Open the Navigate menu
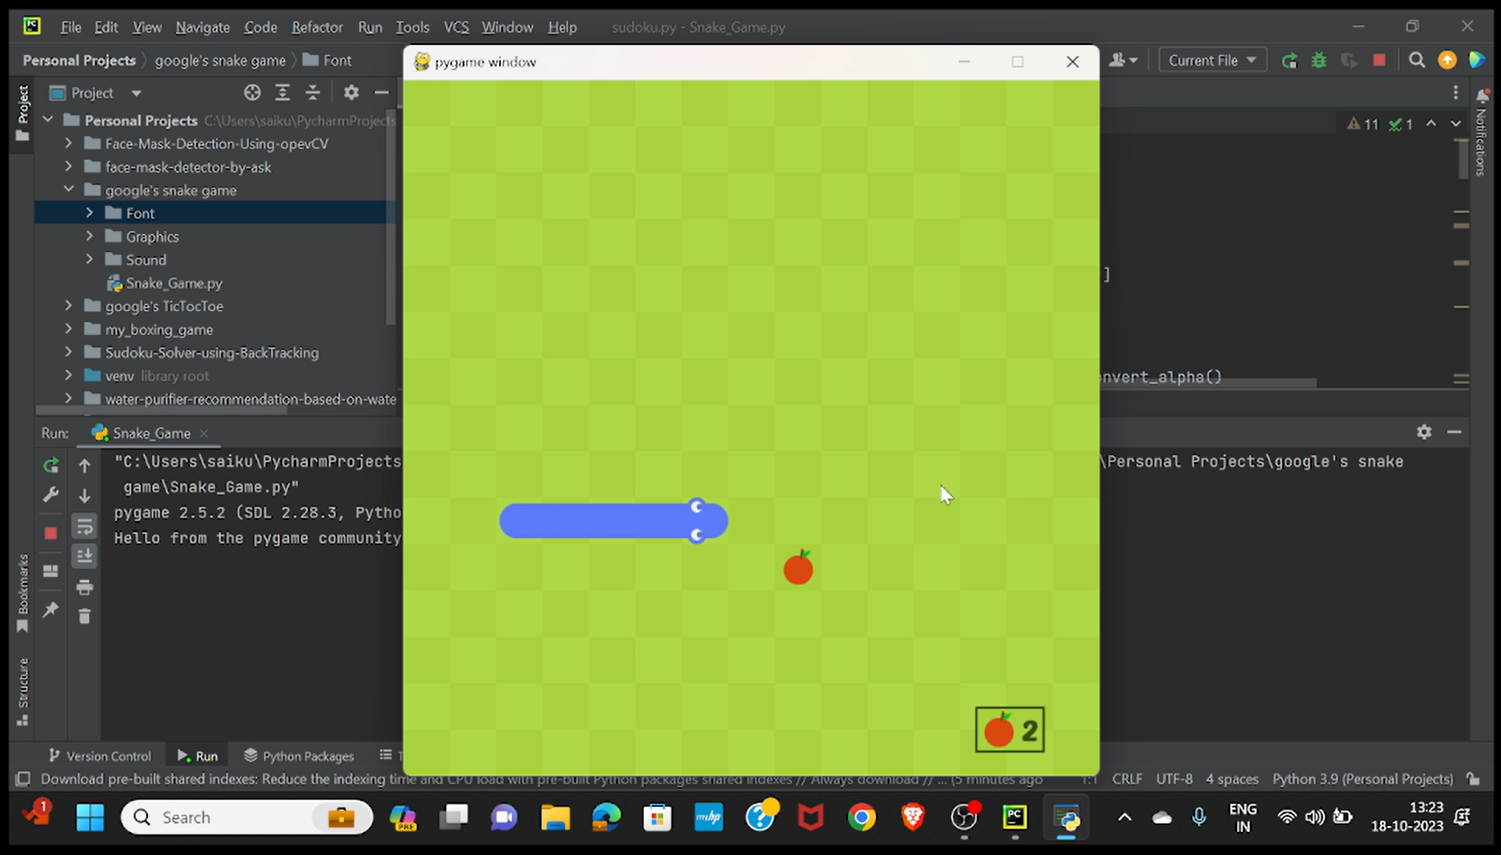The image size is (1501, 855). [x=202, y=27]
